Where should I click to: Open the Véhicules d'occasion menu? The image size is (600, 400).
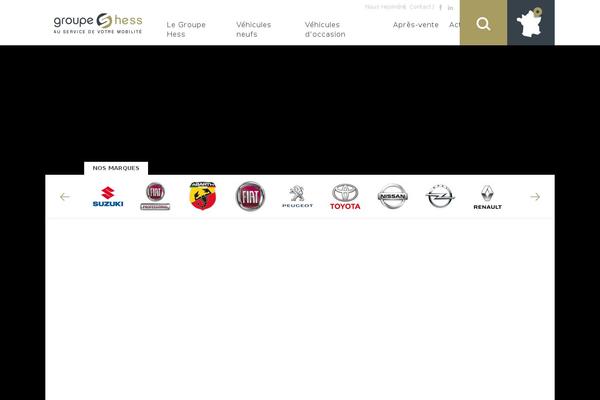(x=325, y=29)
